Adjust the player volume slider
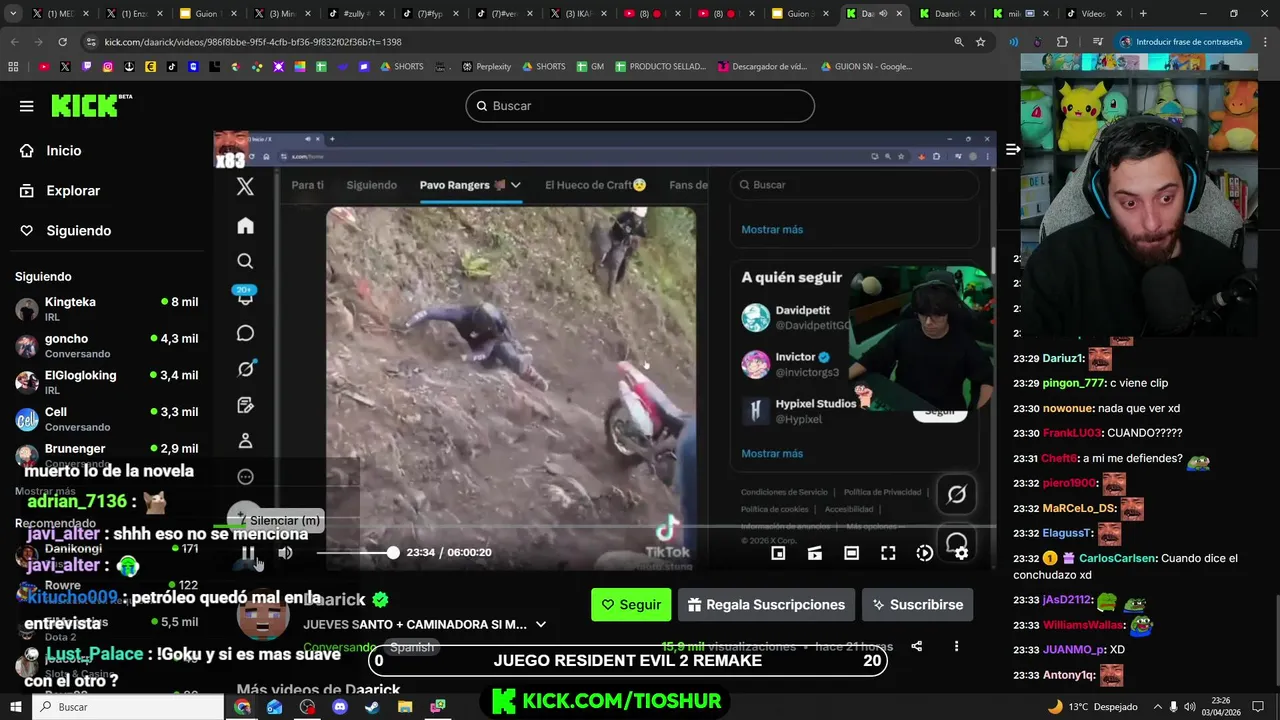The image size is (1280, 720). pos(358,553)
